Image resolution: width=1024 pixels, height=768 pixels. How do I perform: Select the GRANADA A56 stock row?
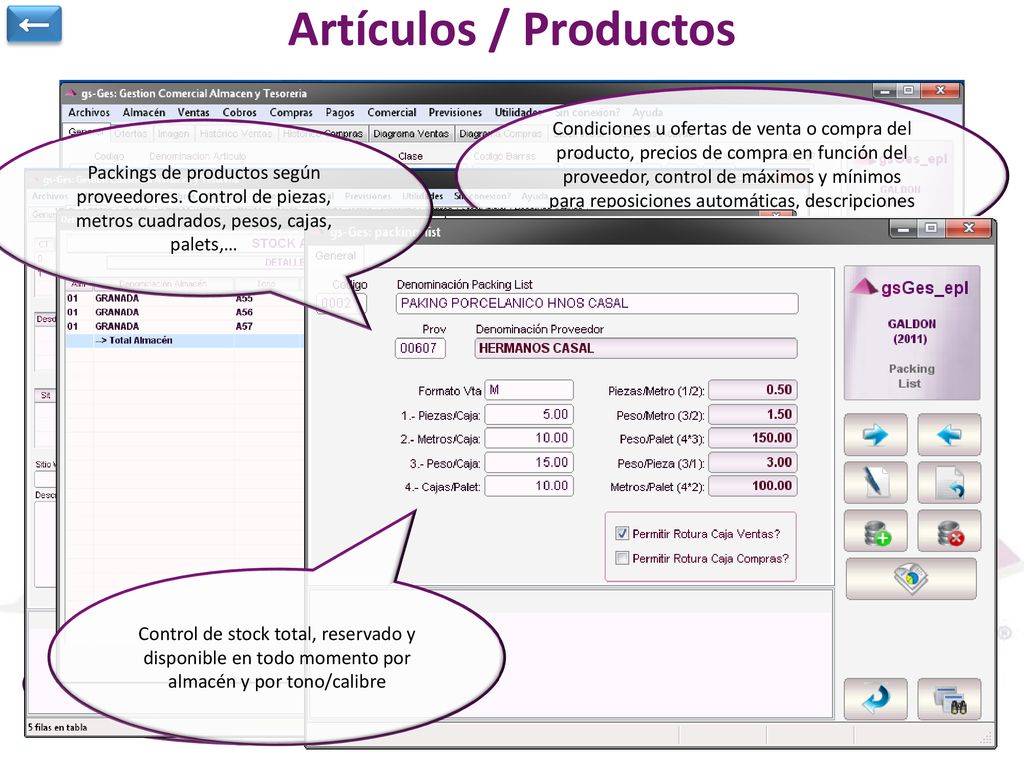point(184,312)
